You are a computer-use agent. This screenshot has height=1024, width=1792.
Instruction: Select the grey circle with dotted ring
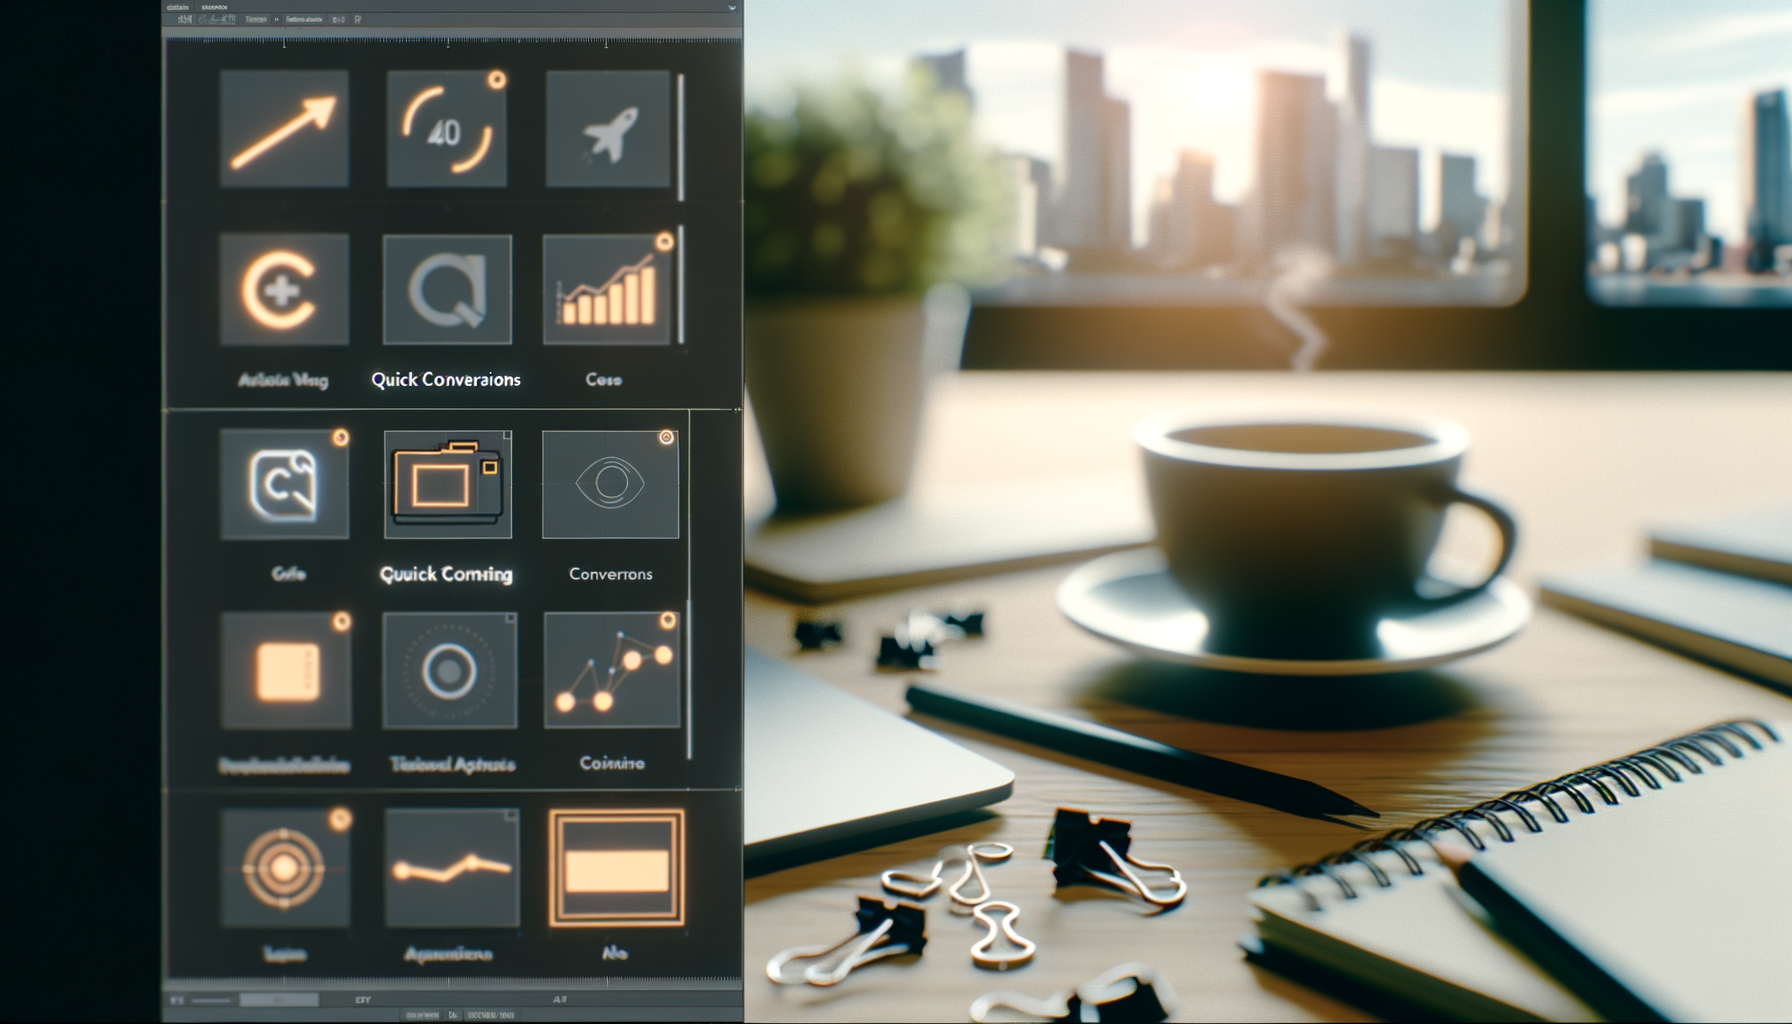450,670
